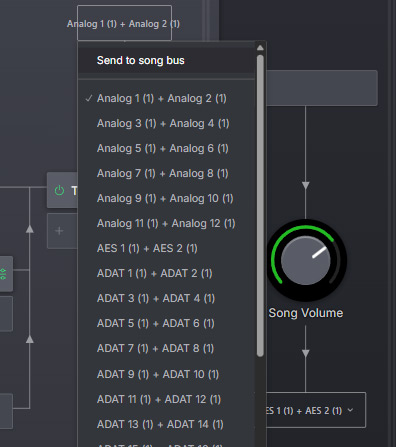
Task: Click the Song Volume knob
Action: pyautogui.click(x=306, y=260)
